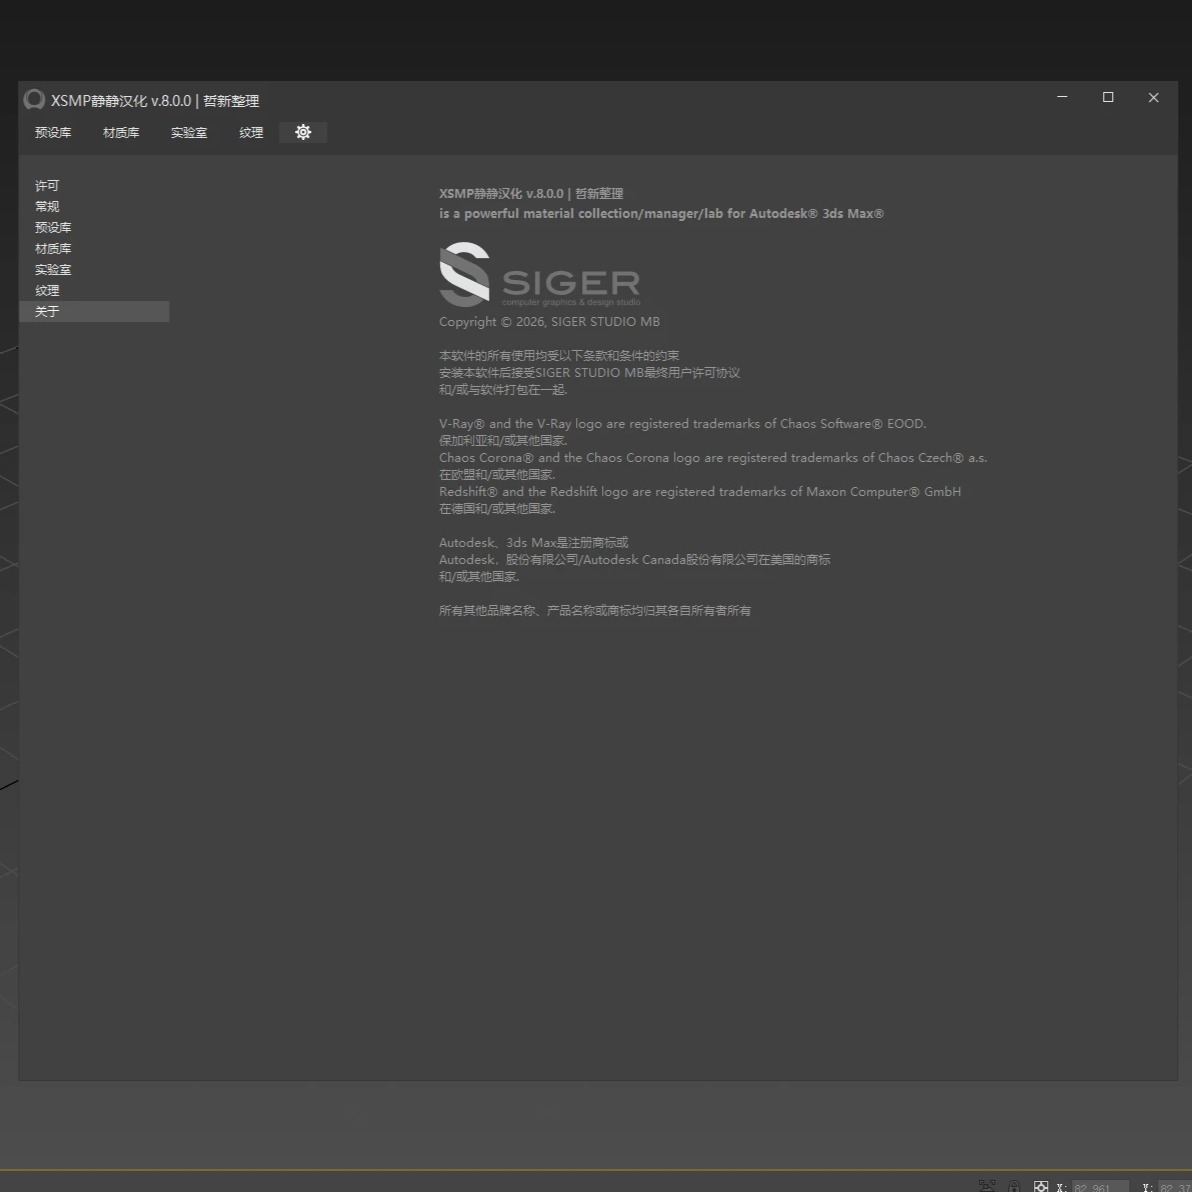Select 预设库 in the settings sidebar
Viewport: 1192px width, 1192px height.
[x=94, y=227]
